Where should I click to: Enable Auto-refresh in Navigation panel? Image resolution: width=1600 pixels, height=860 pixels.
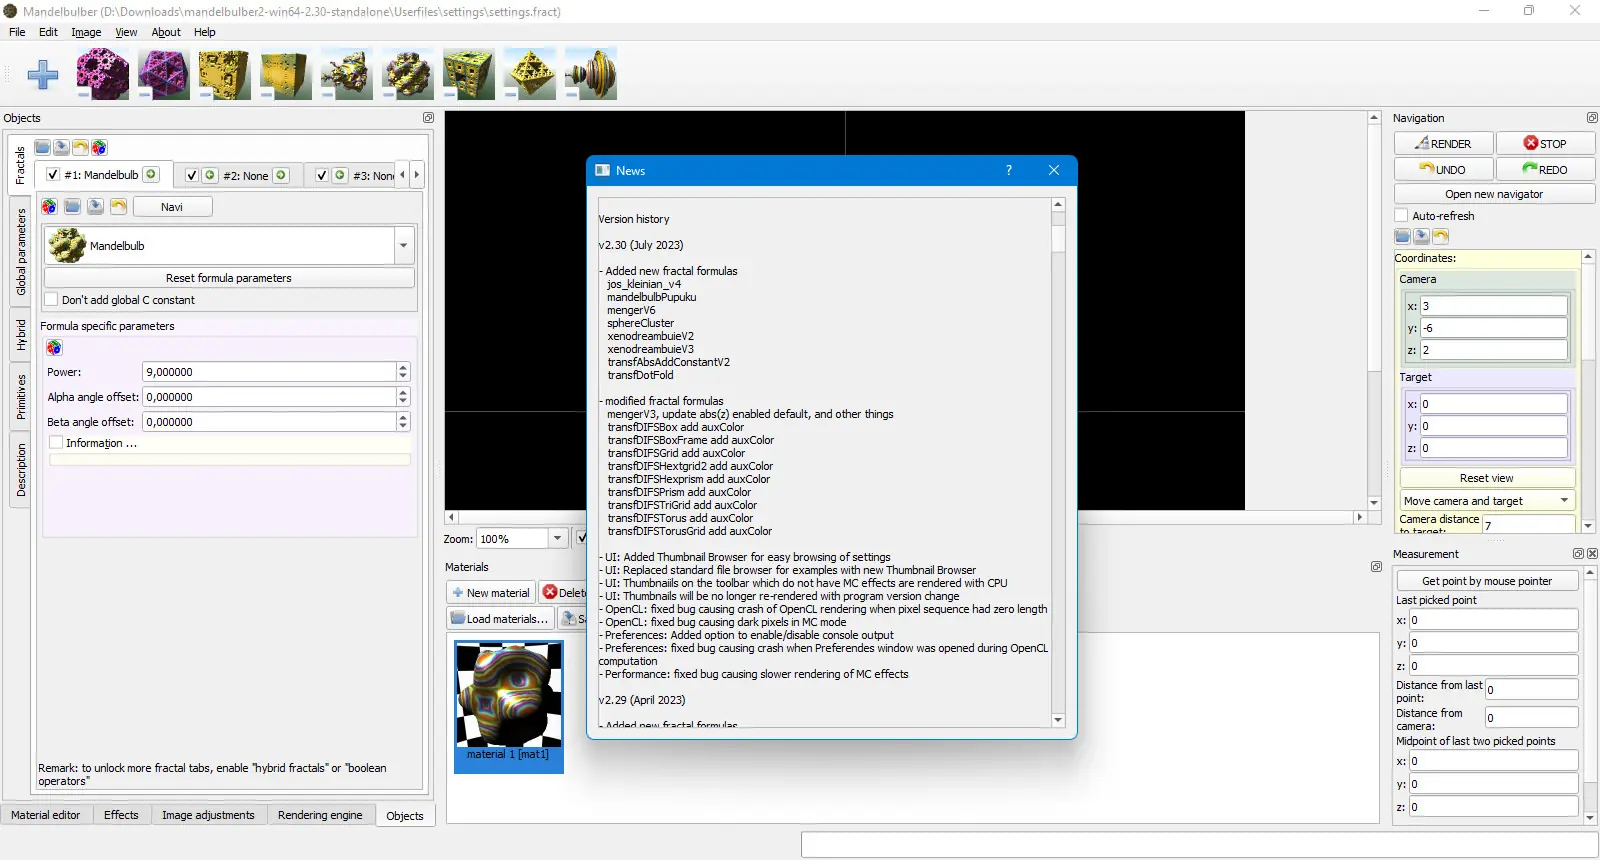click(x=1402, y=216)
